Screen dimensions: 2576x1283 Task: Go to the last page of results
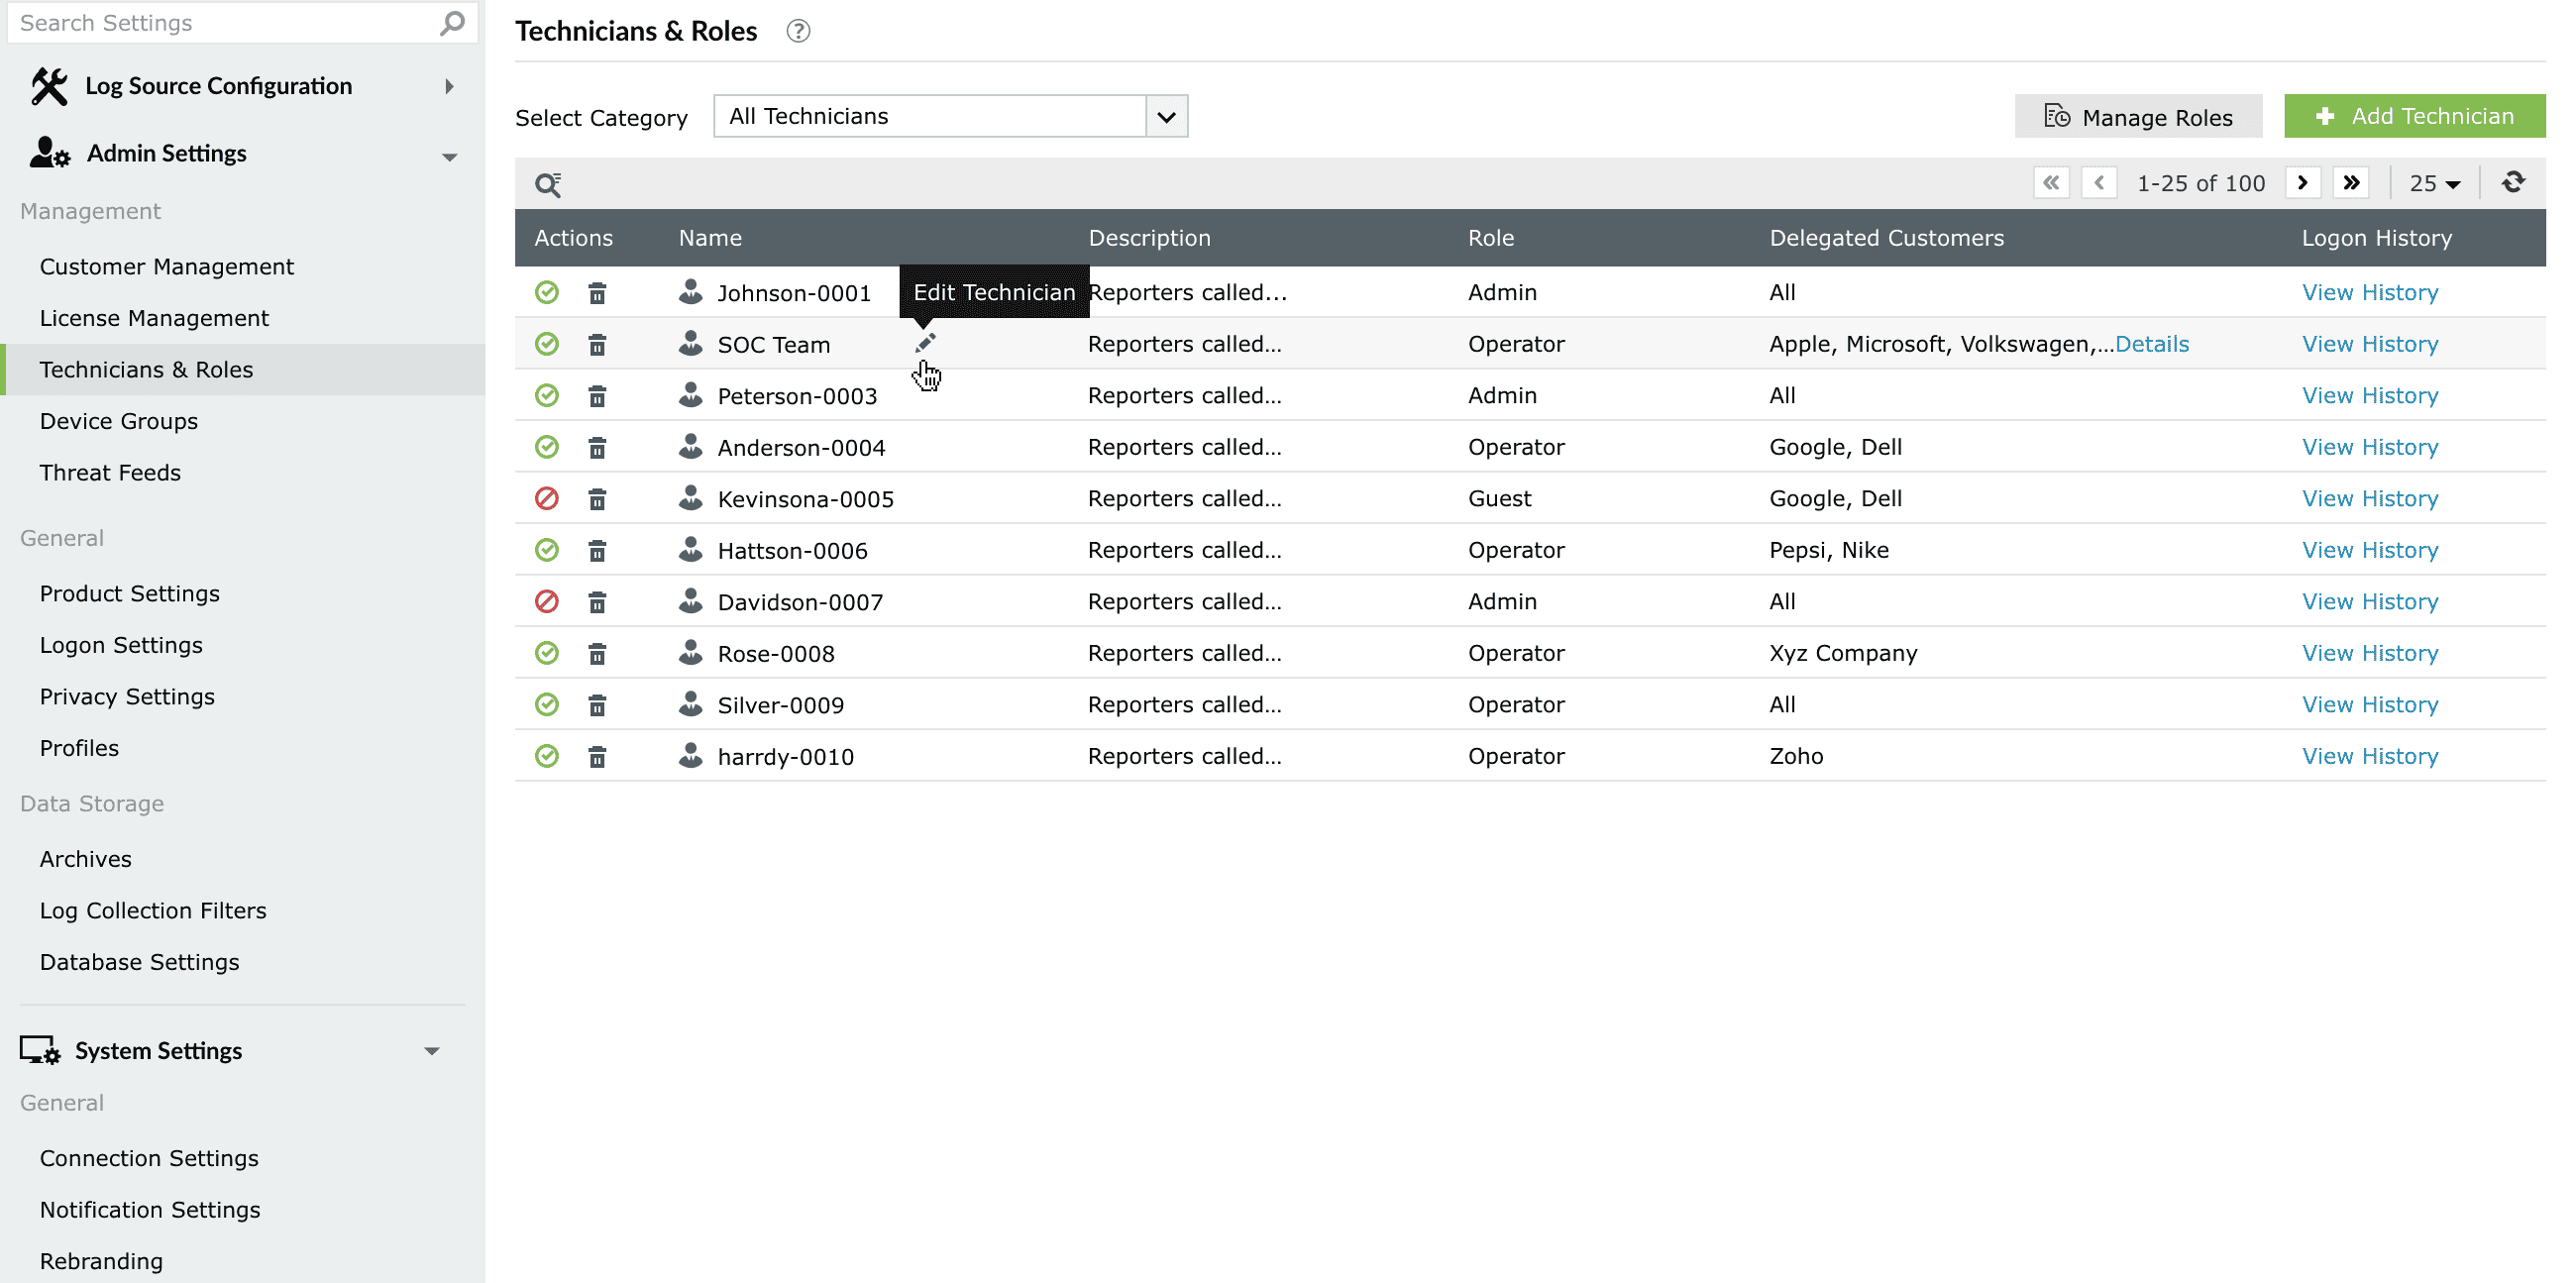click(2351, 183)
